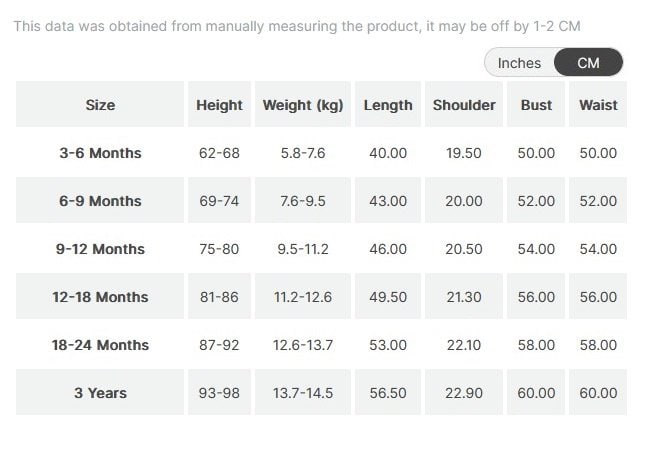Image resolution: width=669 pixels, height=459 pixels.
Task: Select the 12-18 Months size row
Action: pyautogui.click(x=100, y=297)
